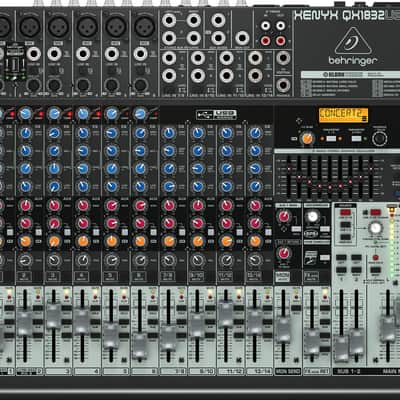Image resolution: width=400 pixels, height=400 pixels.
Task: Click the channel 11/12 fader handle
Action: (226, 314)
